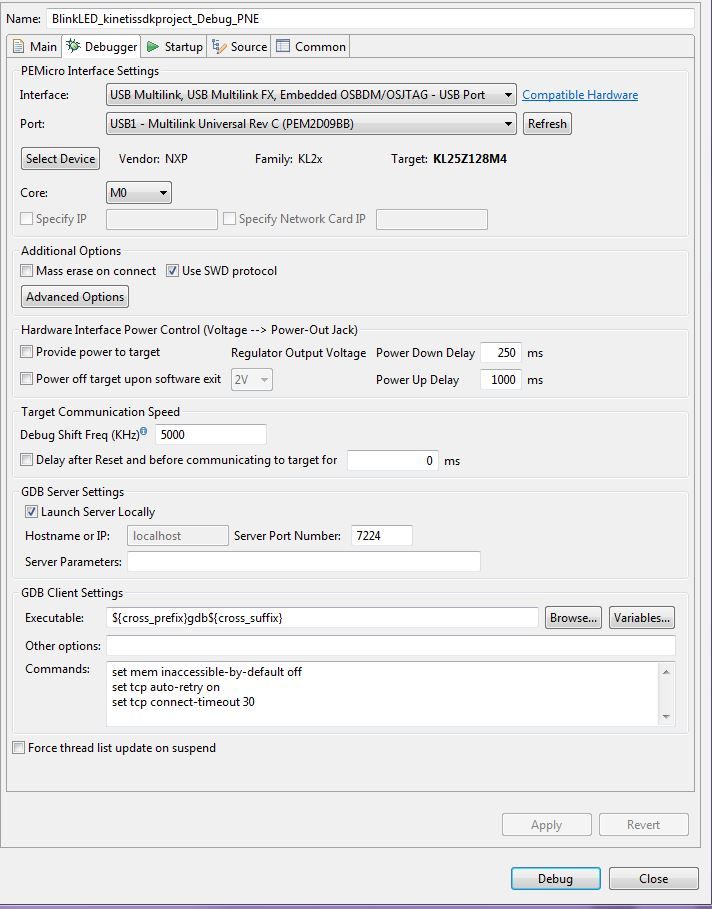
Task: Click the Specify IP address field
Action: tap(162, 219)
